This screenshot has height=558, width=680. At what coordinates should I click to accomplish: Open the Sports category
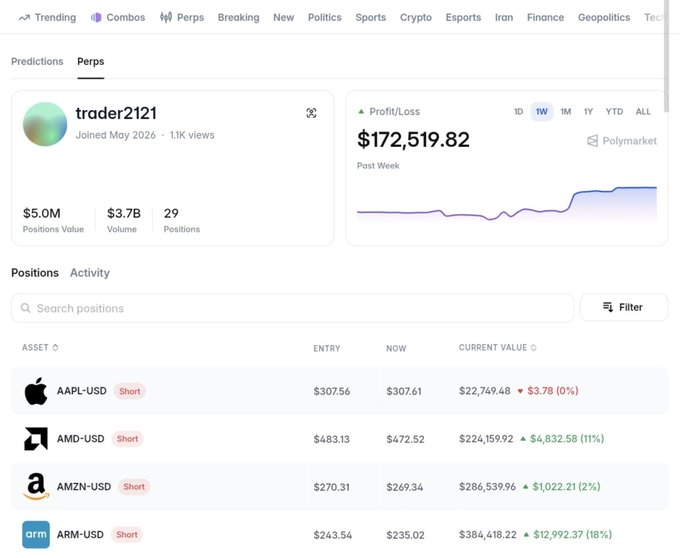point(371,17)
